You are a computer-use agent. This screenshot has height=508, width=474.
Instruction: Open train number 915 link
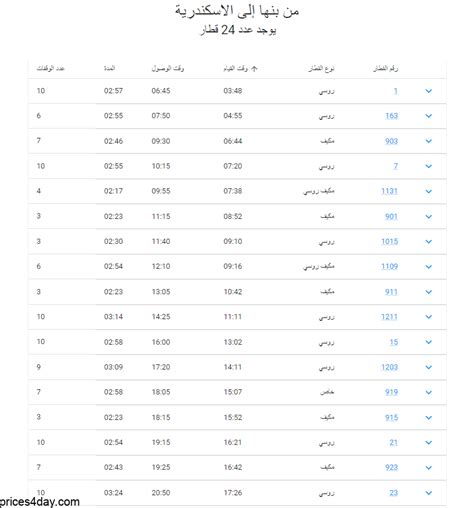(x=391, y=418)
